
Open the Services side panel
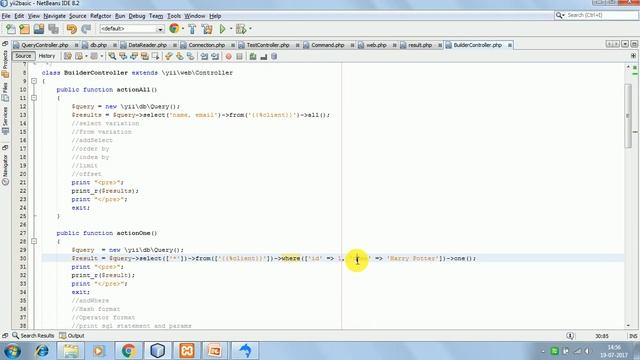(5, 120)
